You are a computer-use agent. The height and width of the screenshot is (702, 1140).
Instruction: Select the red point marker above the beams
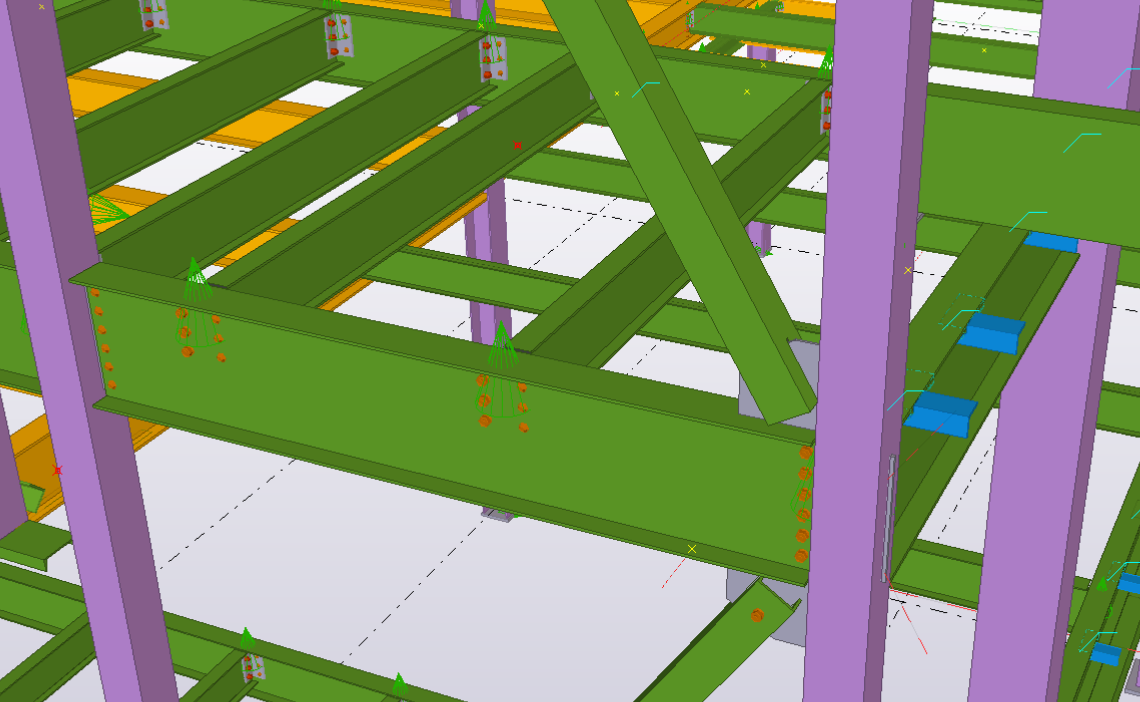click(x=517, y=145)
